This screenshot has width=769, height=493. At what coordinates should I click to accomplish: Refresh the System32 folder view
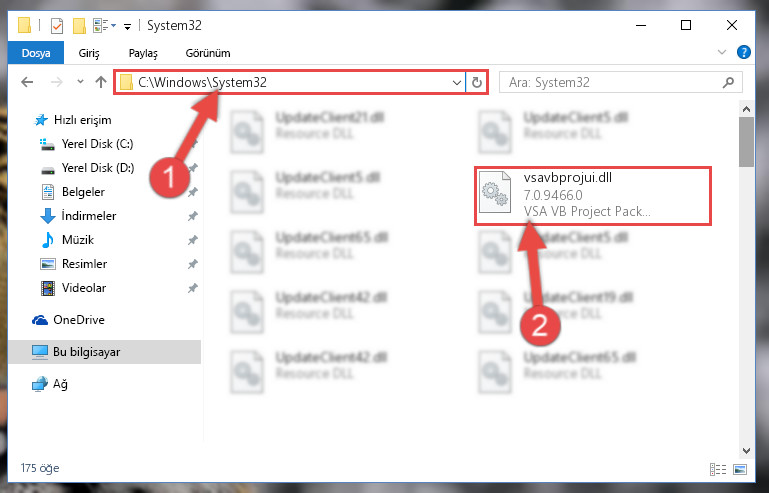477,82
